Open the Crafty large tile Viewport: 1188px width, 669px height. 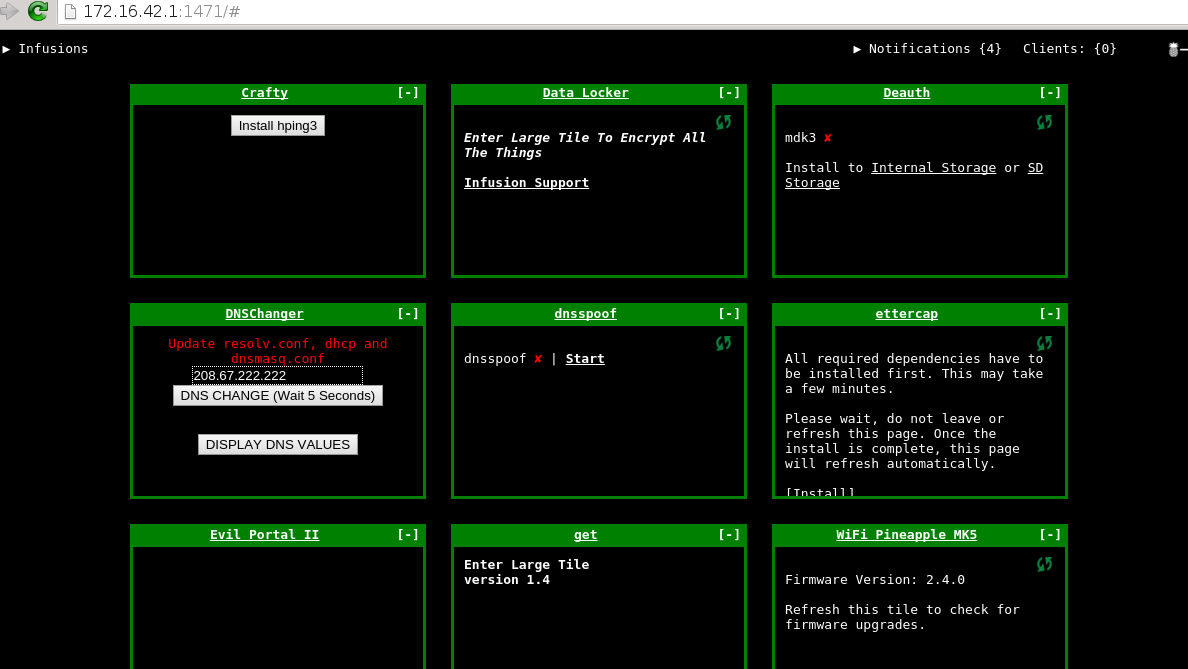point(264,92)
